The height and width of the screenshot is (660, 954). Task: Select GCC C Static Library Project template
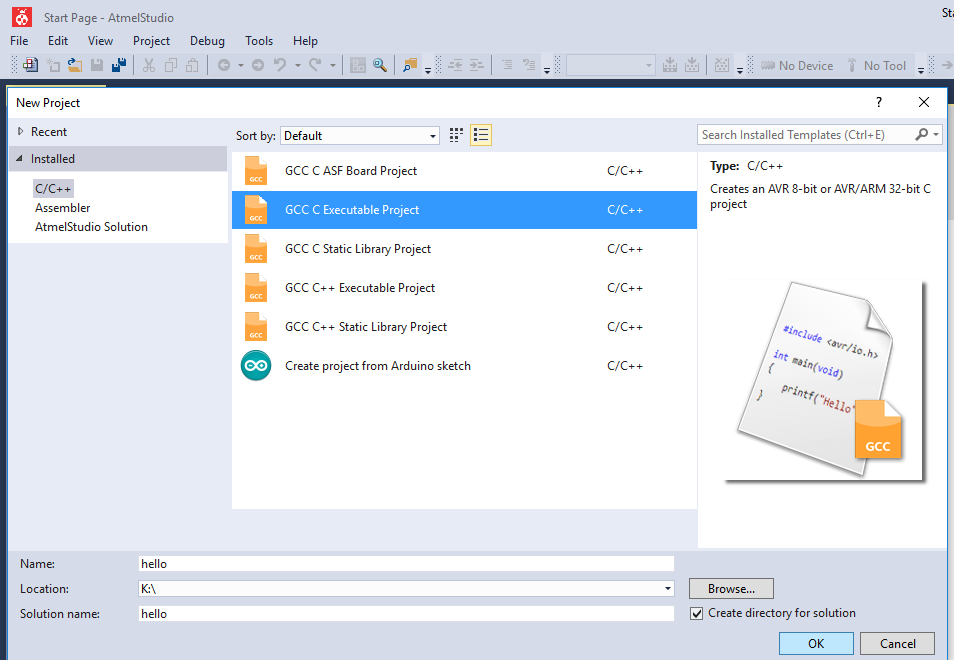[464, 249]
